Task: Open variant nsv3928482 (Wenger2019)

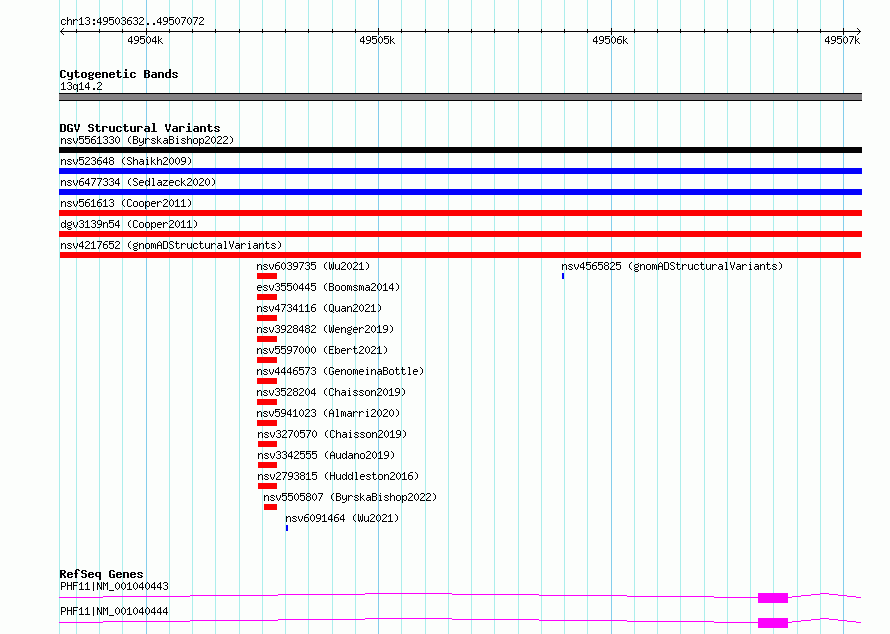Action: (325, 329)
